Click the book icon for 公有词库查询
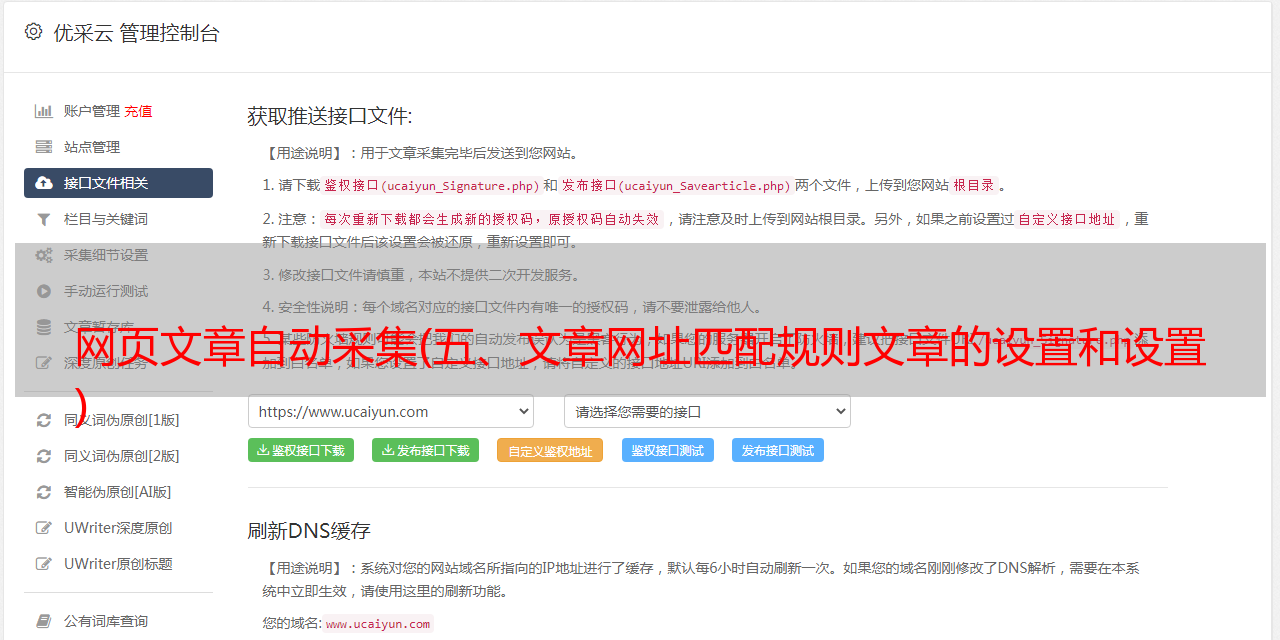Viewport: 1280px width, 640px height. (x=44, y=621)
